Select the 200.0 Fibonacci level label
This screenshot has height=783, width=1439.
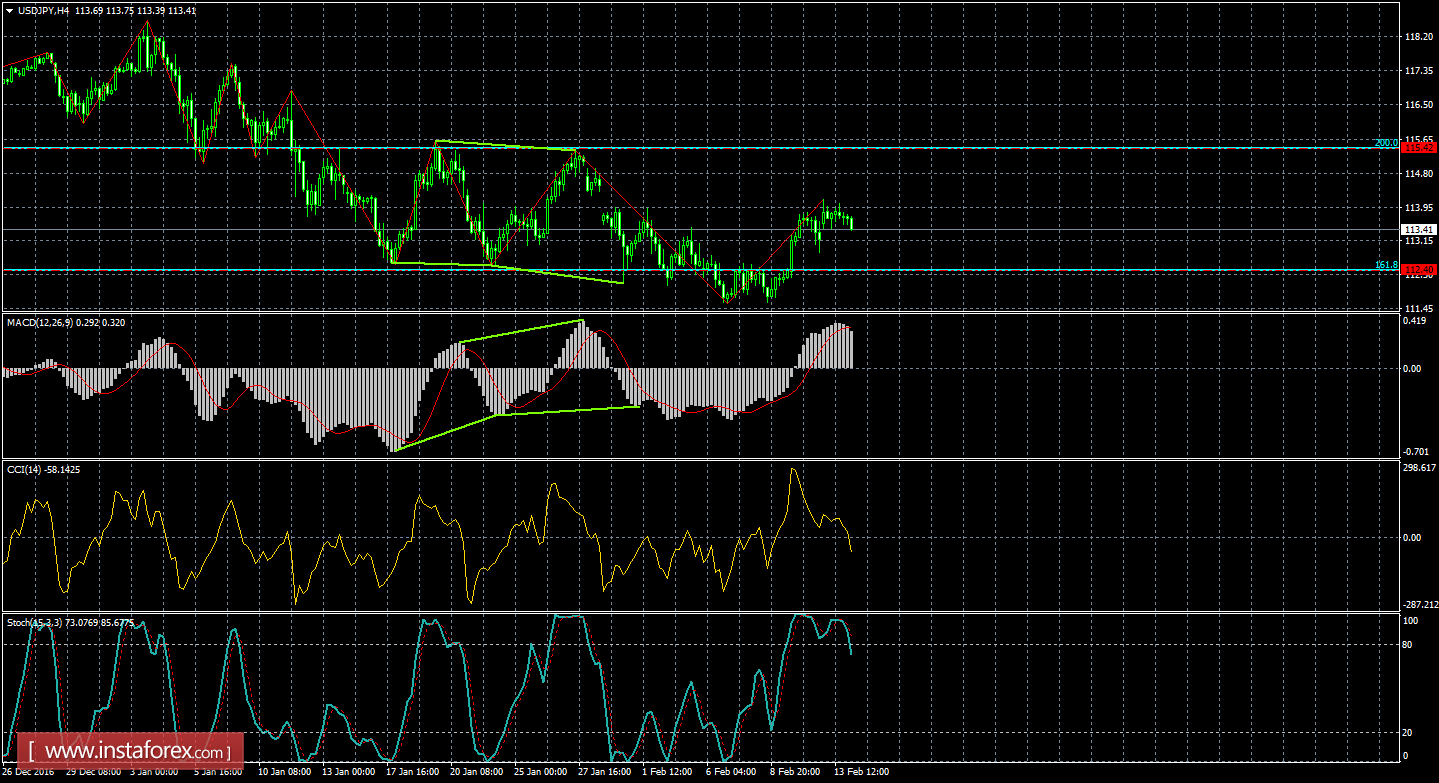coord(1385,143)
